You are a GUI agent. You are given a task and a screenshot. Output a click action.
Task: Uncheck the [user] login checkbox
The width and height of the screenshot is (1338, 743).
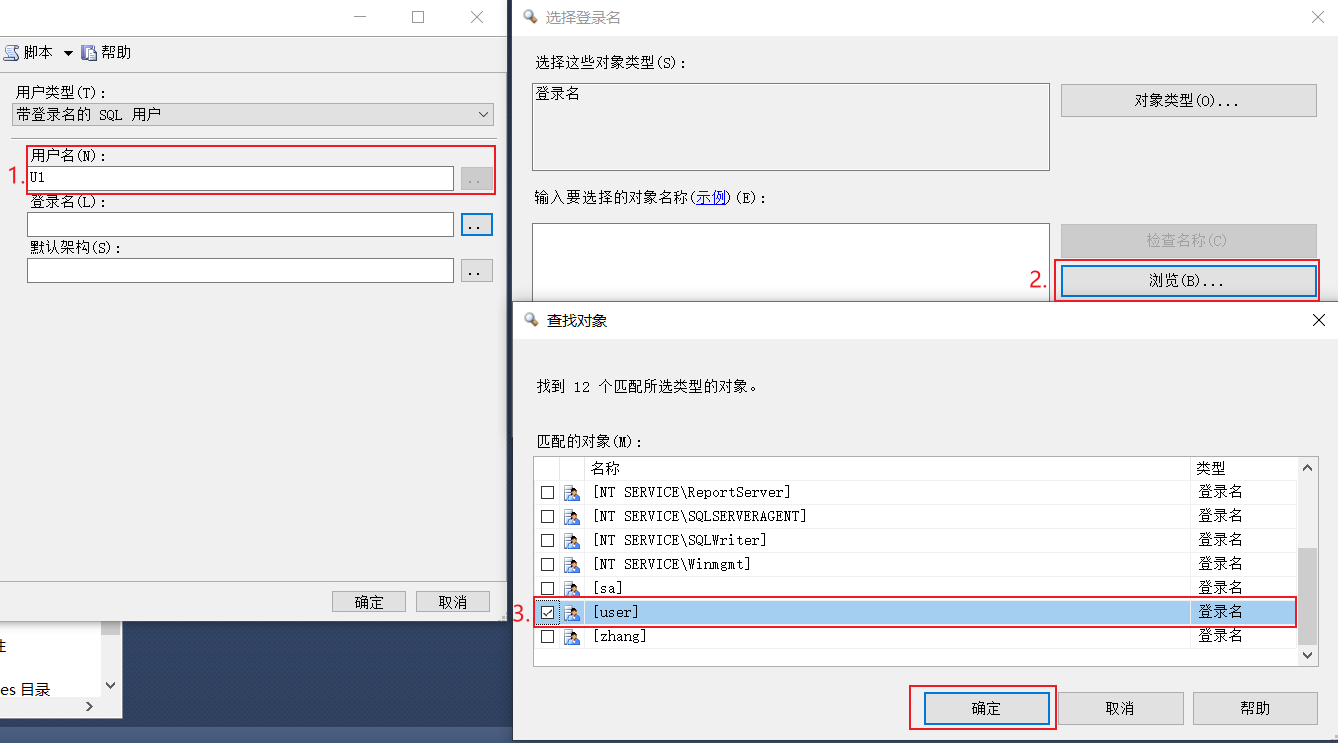point(547,613)
